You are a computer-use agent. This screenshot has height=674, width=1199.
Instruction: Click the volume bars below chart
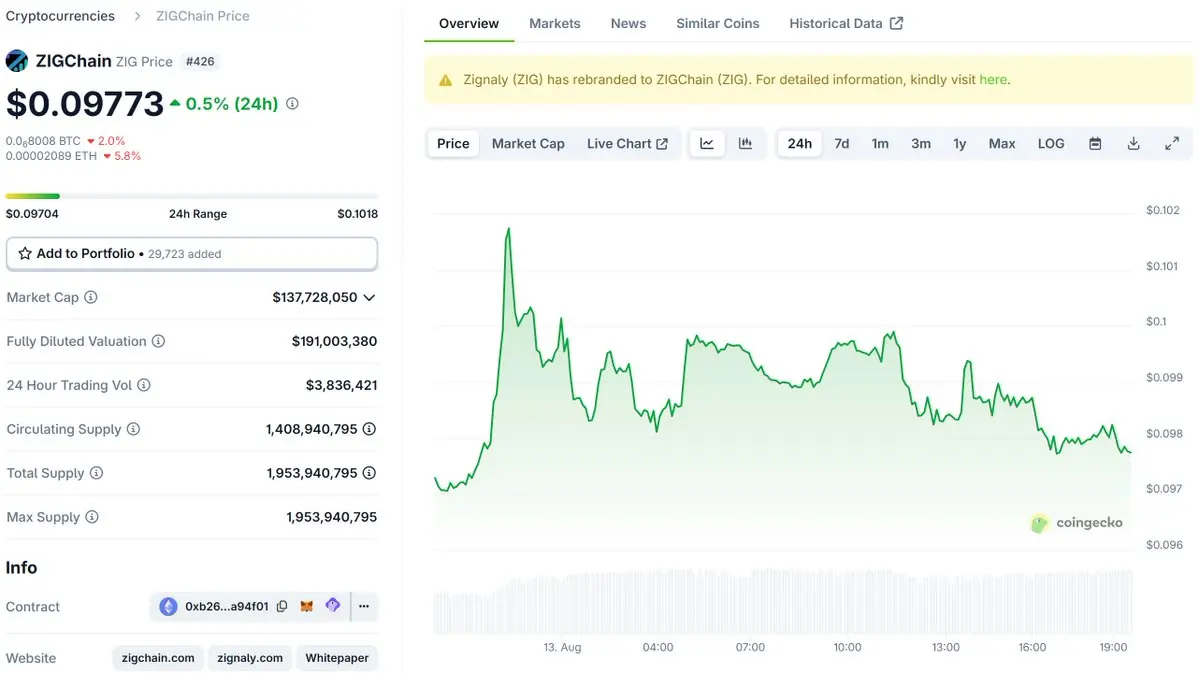[x=783, y=601]
